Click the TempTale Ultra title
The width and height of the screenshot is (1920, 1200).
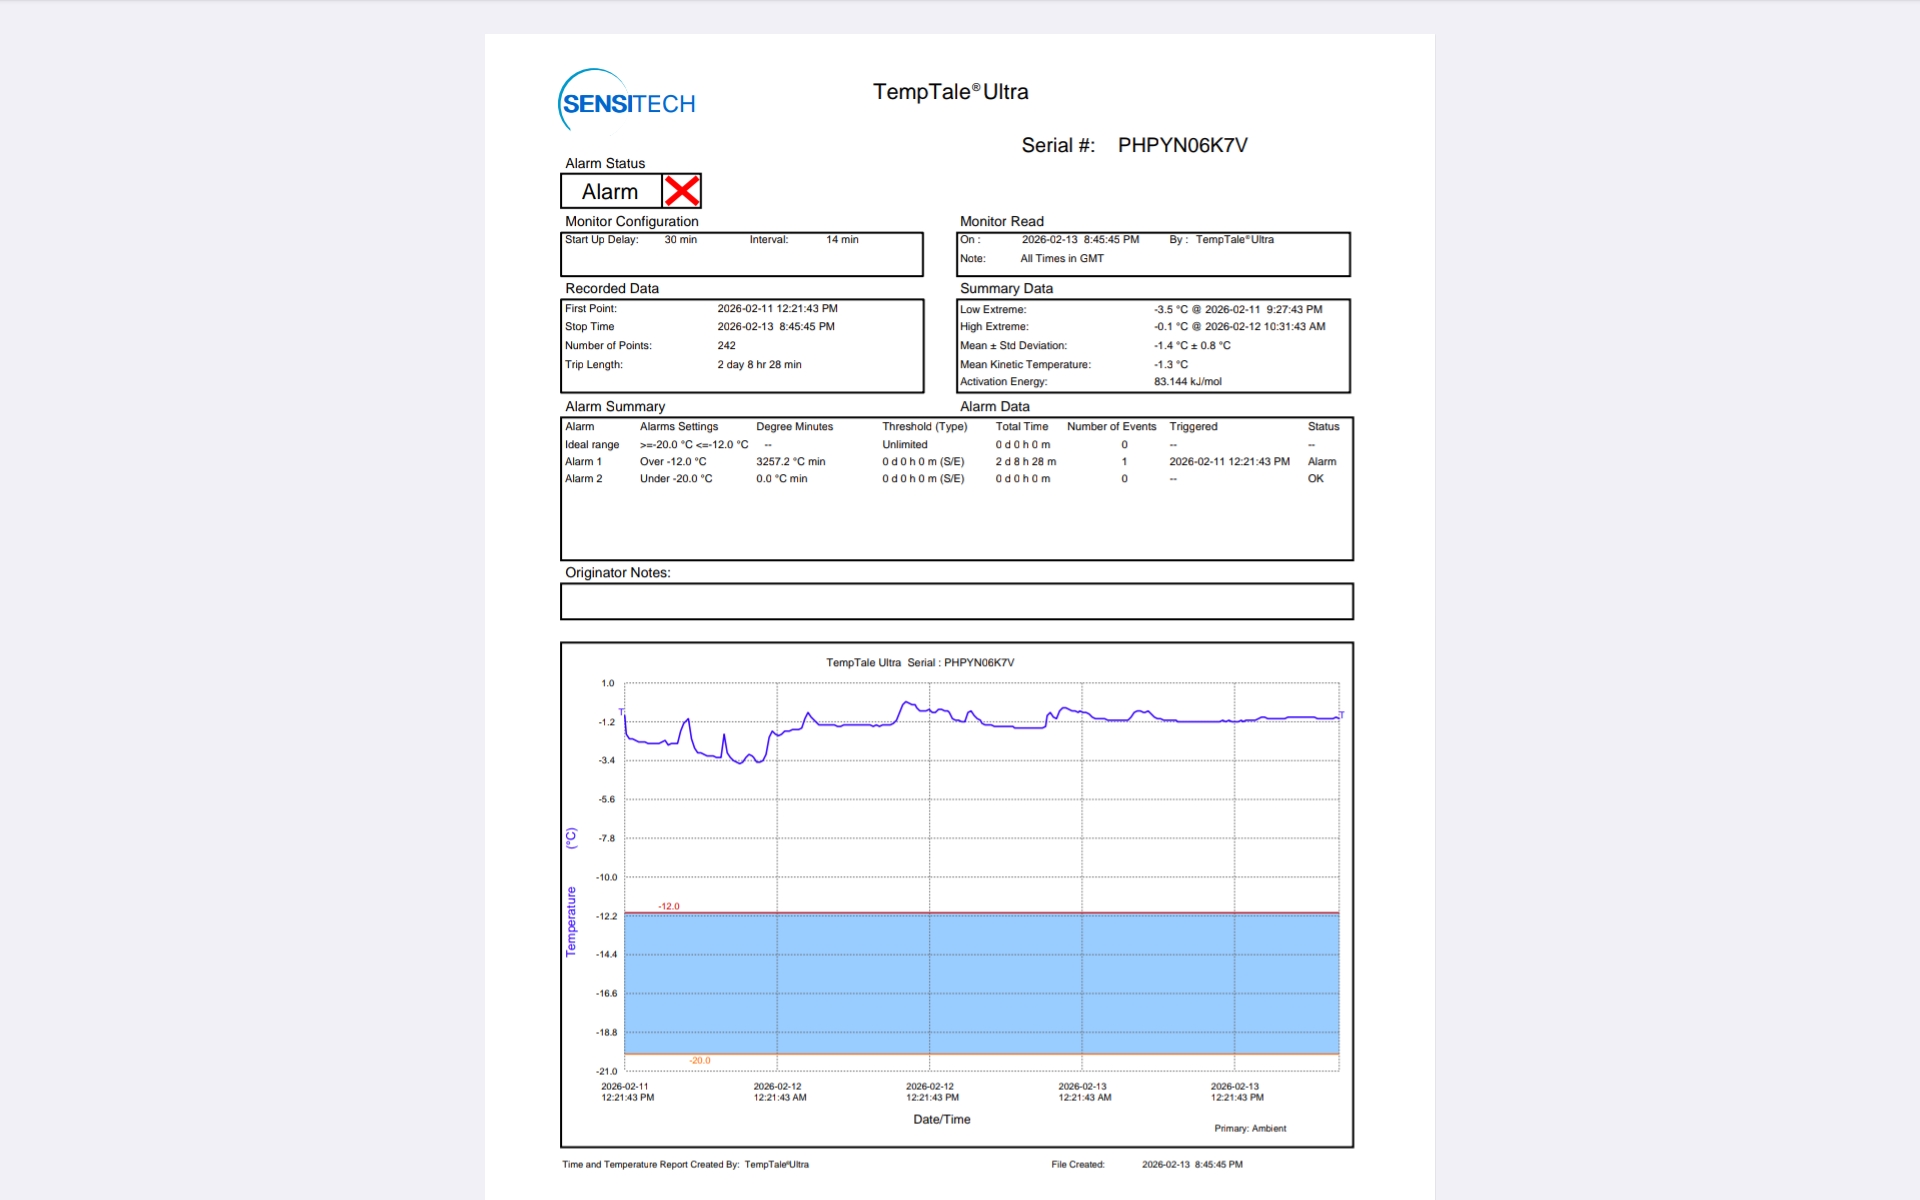click(x=950, y=92)
